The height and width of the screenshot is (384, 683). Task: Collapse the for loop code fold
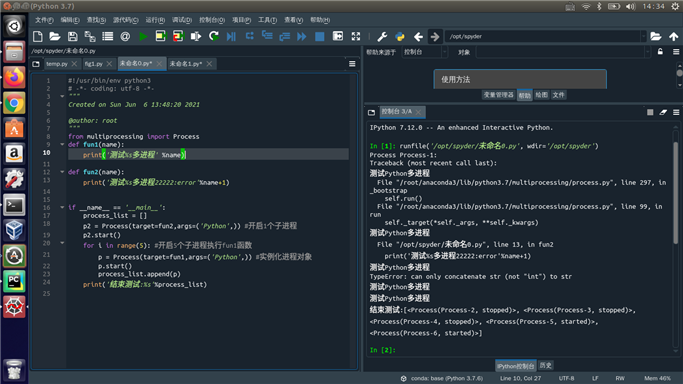pos(62,243)
